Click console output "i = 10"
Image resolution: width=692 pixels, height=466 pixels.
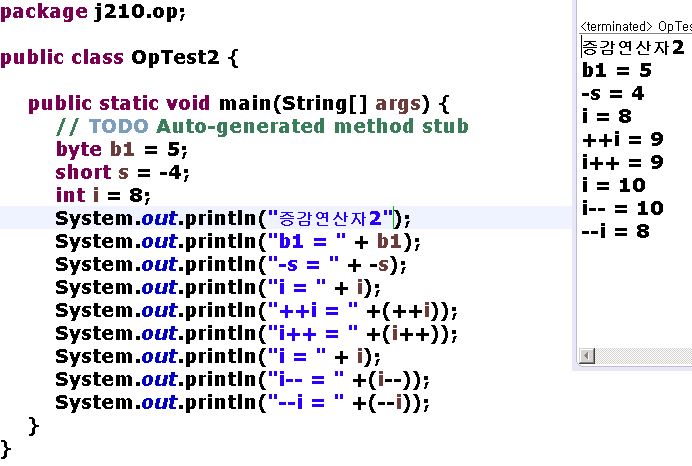pyautogui.click(x=614, y=185)
